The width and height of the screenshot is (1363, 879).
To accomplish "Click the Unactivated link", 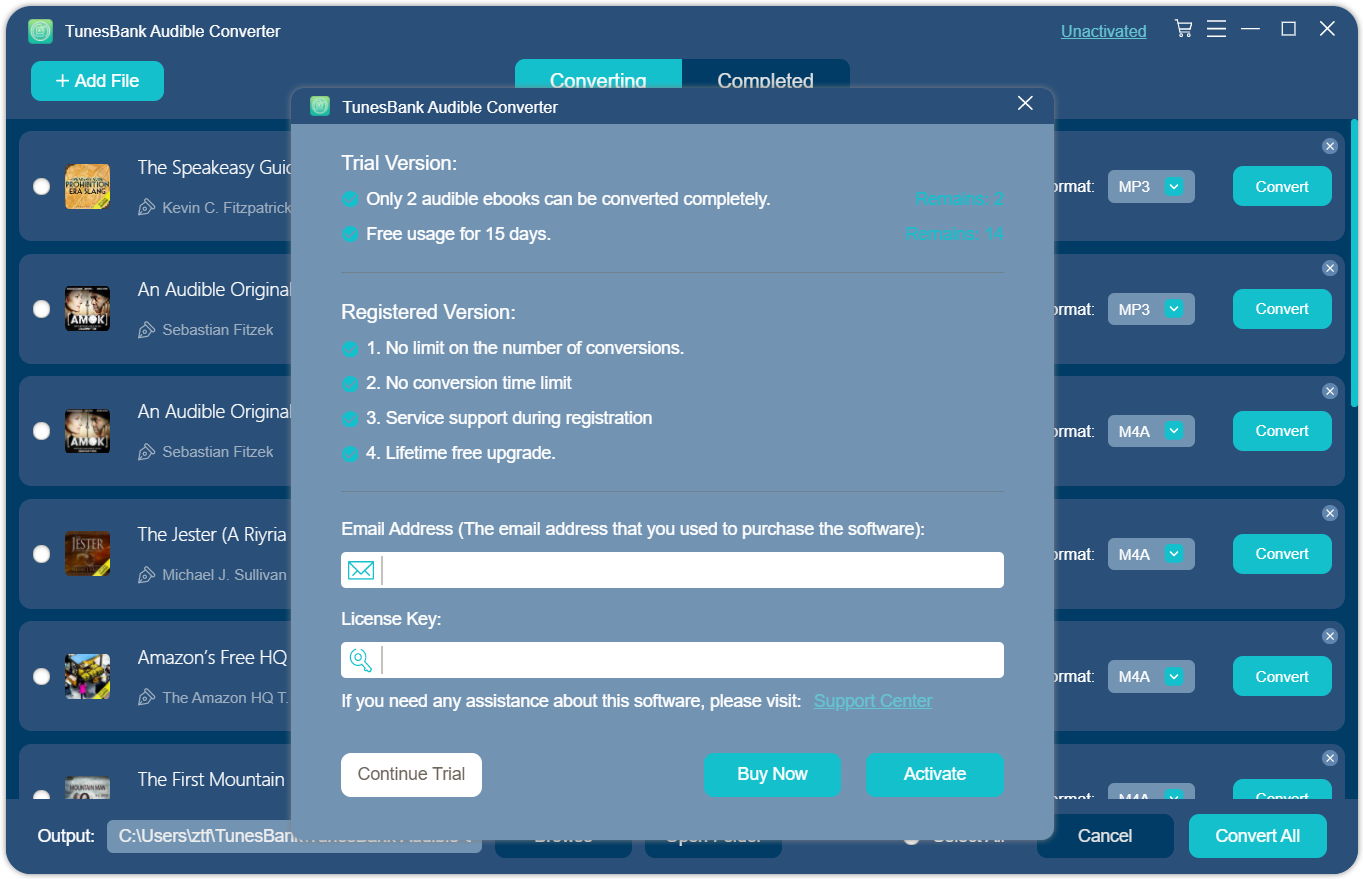I will (1104, 31).
